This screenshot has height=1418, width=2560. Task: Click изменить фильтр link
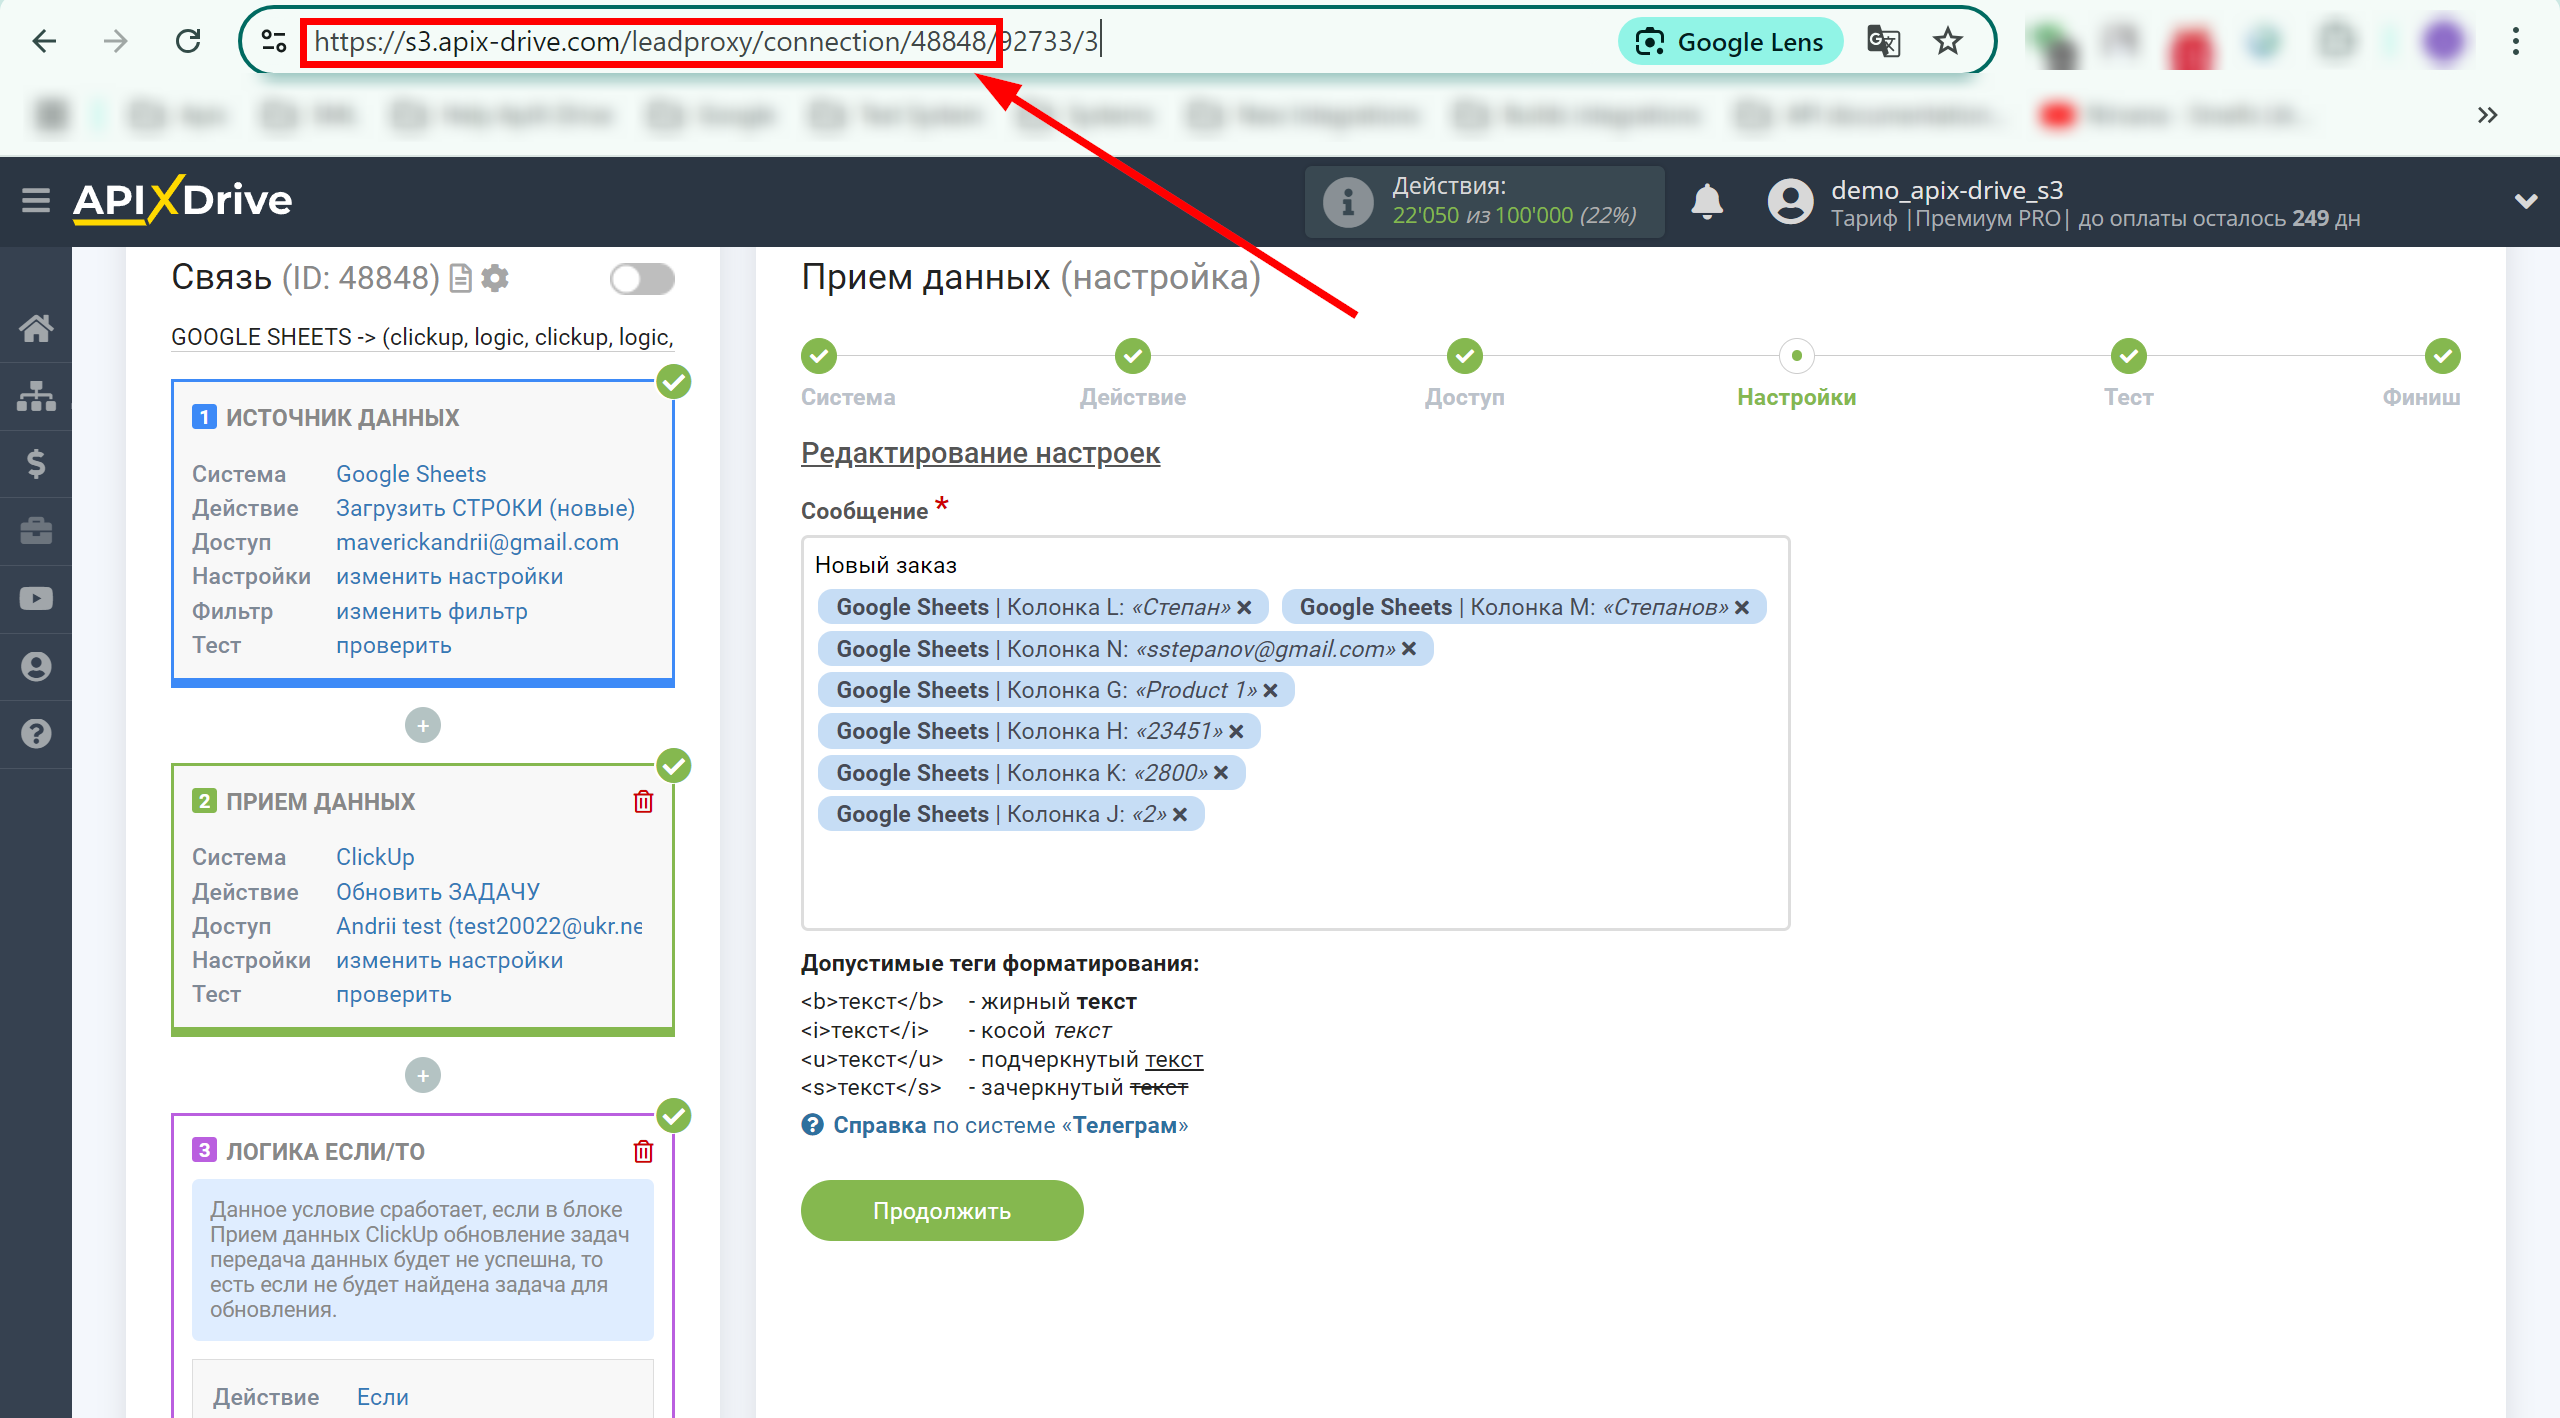(432, 611)
